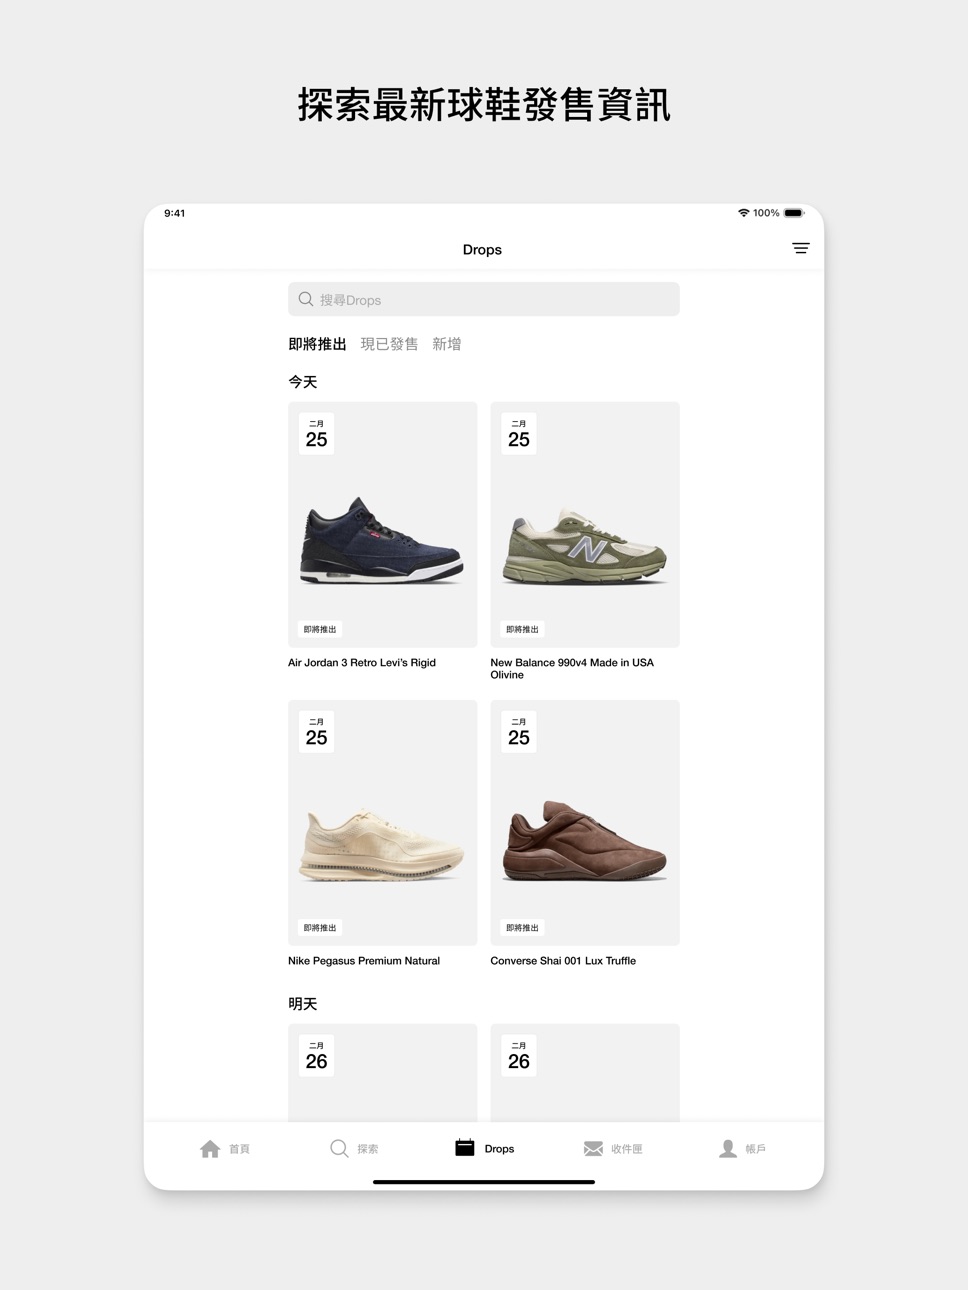This screenshot has height=1290, width=968.
Task: Open the Air Jordan 3 Retro Levi's shoe image
Action: [382, 541]
